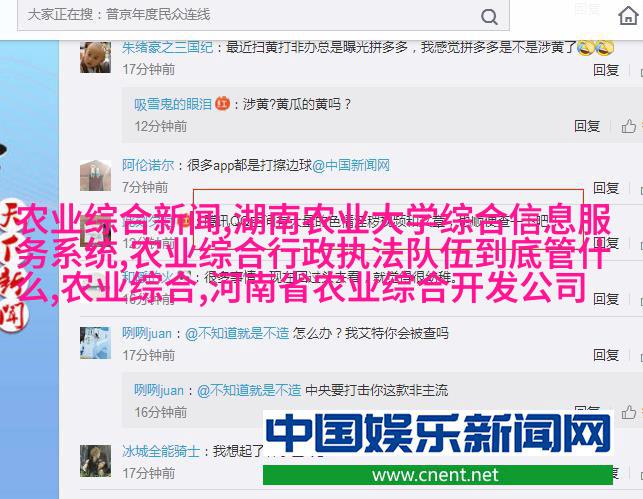643x499 pixels.
Task: Open user profile 朱绪豪之三国纪
Action: 167,48
